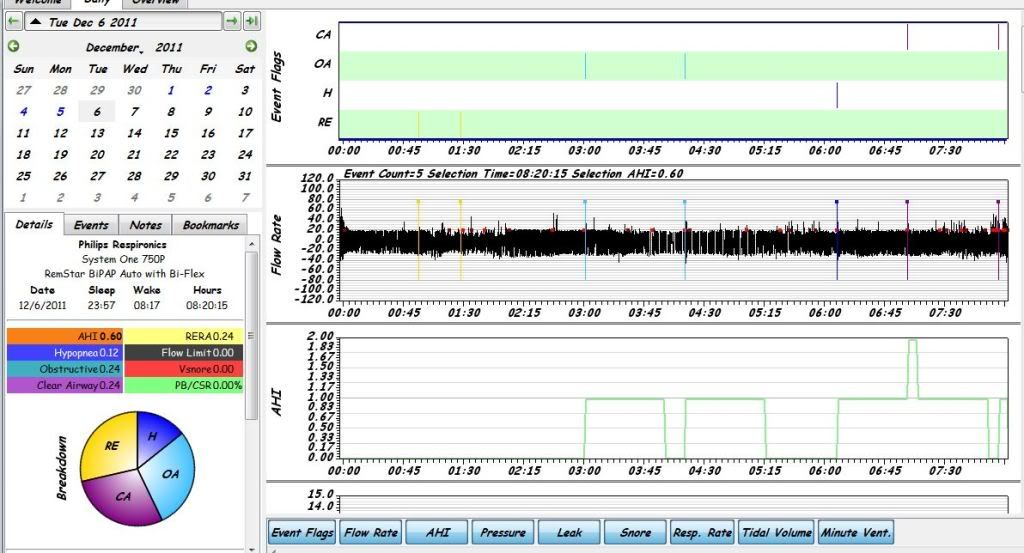Click the sleep time 23:57 value

pos(101,305)
